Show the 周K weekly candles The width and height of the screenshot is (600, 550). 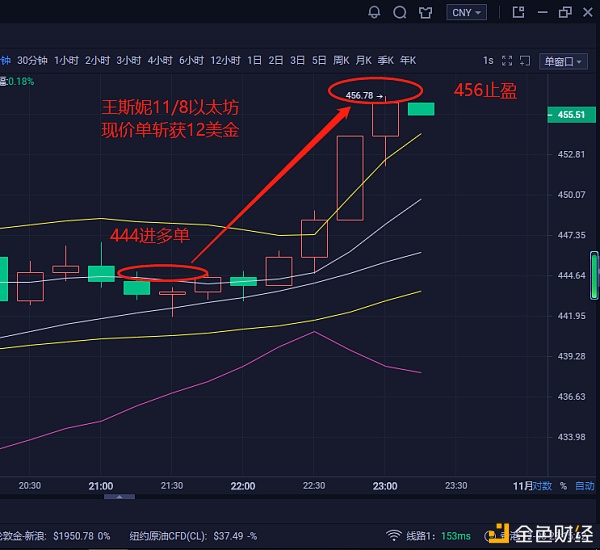click(341, 60)
